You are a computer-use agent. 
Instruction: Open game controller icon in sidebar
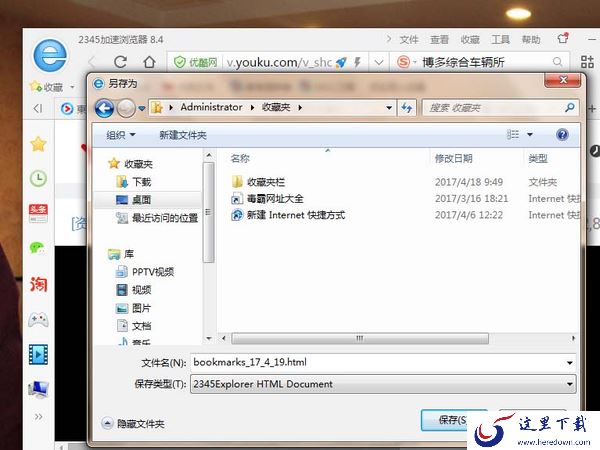coord(38,319)
